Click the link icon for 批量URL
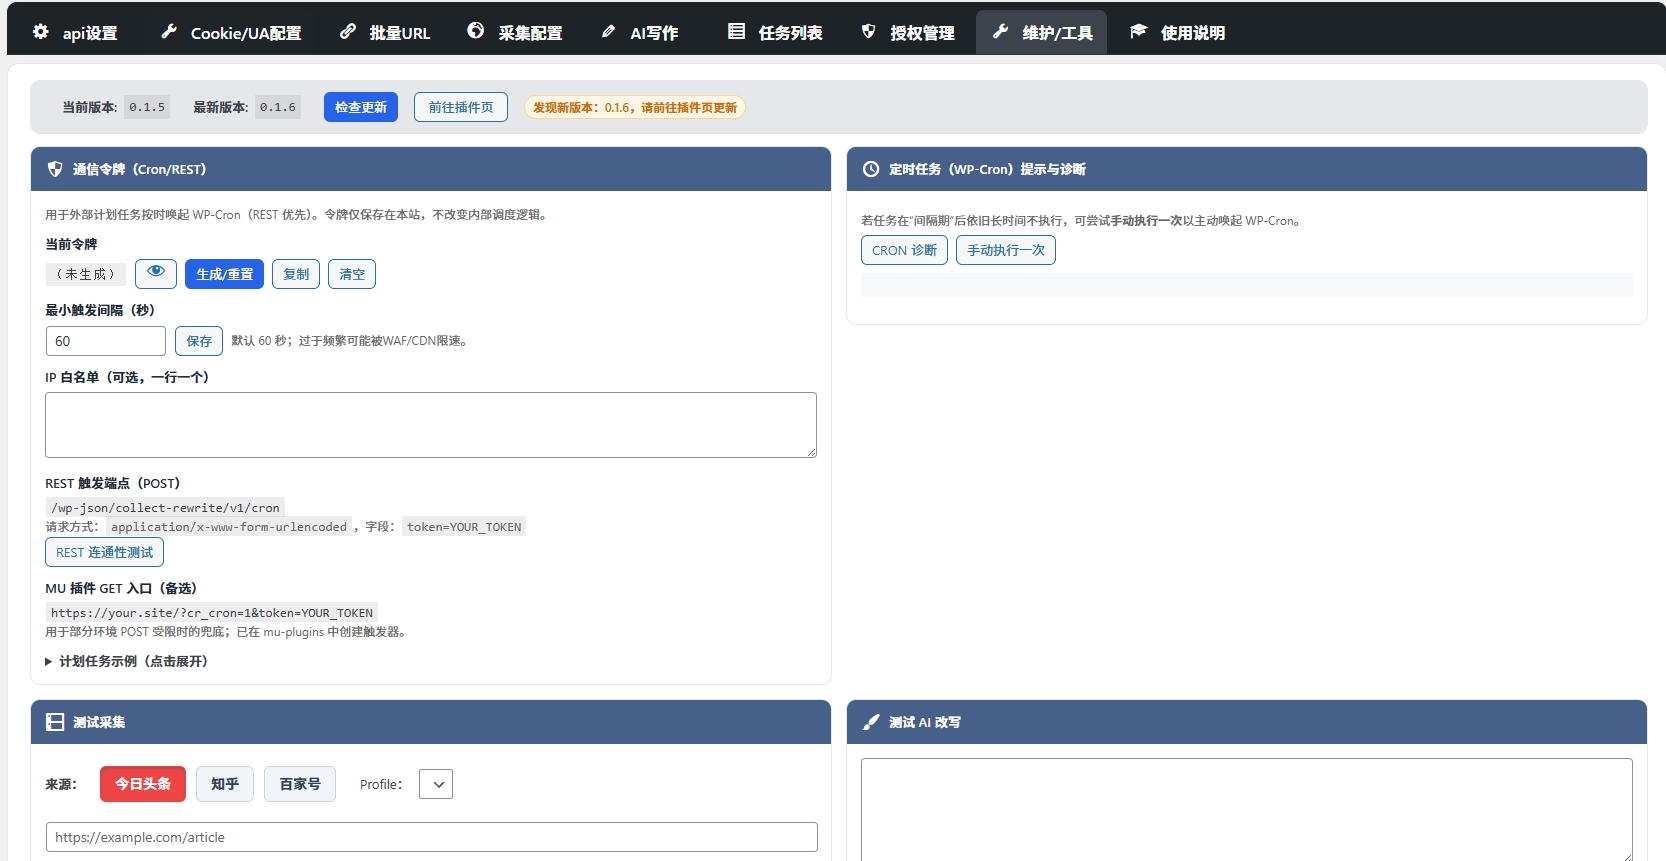 click(348, 32)
